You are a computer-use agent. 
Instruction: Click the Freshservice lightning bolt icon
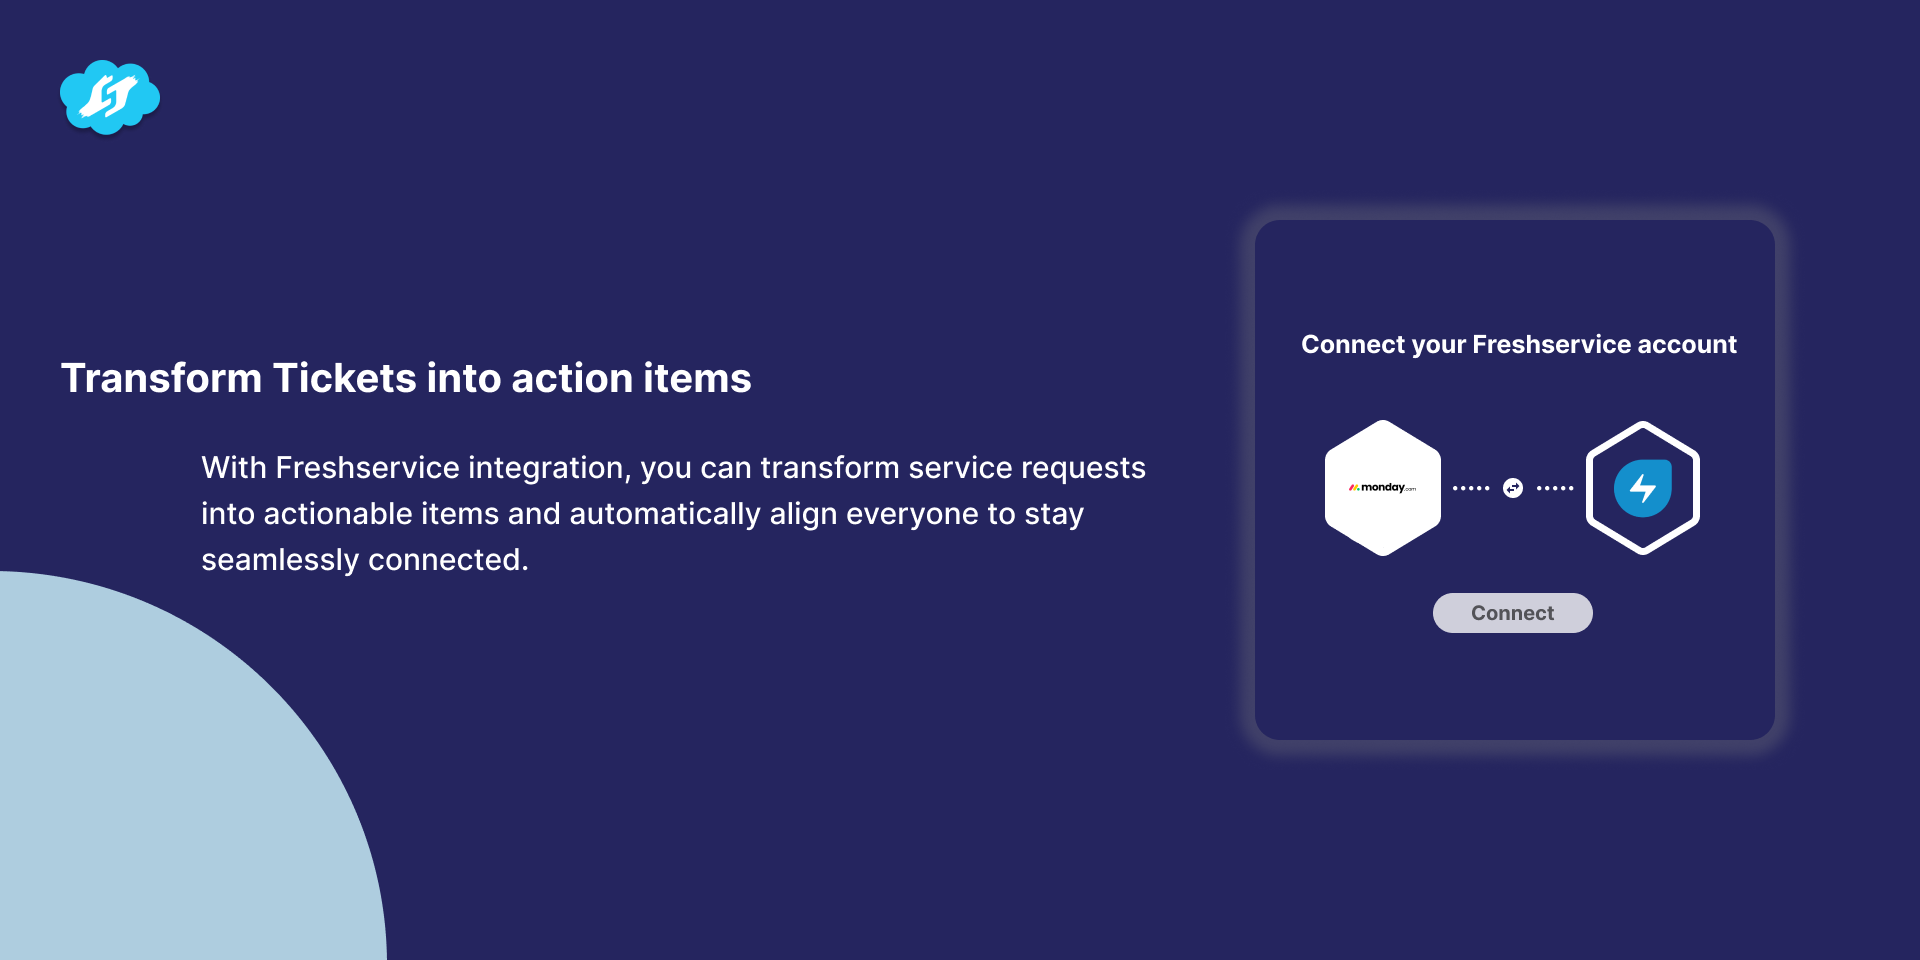pos(1642,488)
